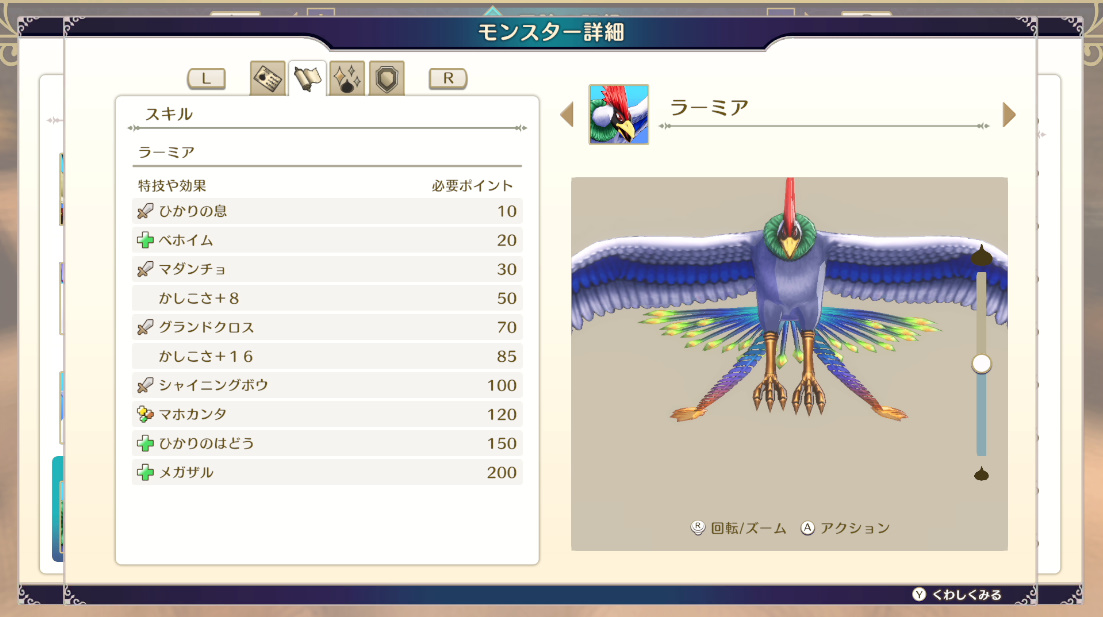This screenshot has width=1103, height=617.
Task: Click the sword icon beside シャイニングボウ
Action: click(145, 385)
